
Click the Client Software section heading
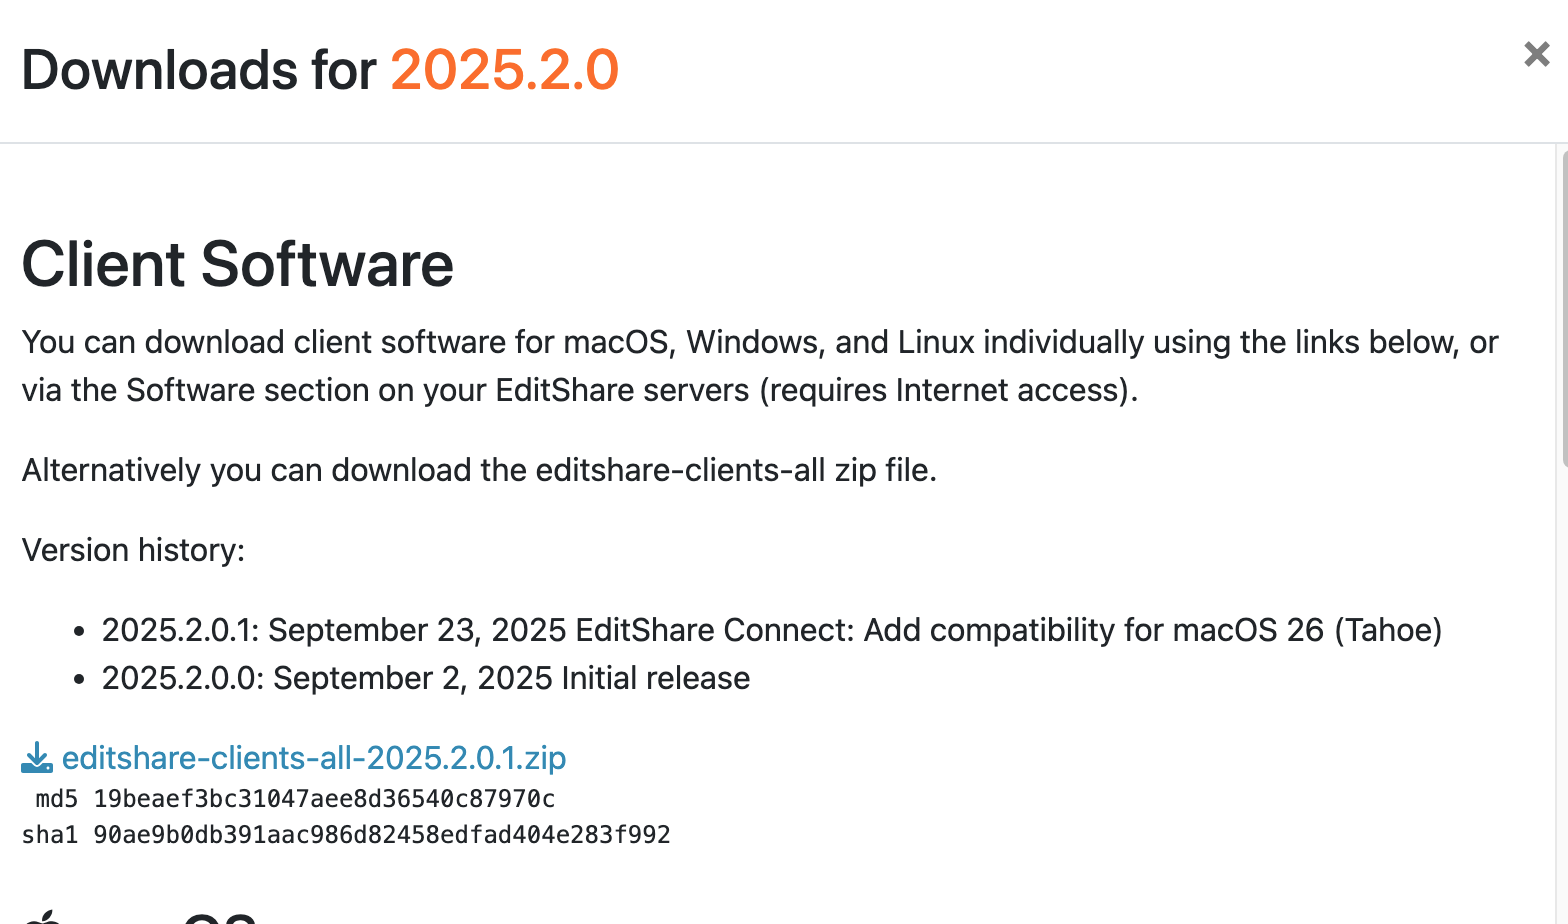pyautogui.click(x=237, y=264)
